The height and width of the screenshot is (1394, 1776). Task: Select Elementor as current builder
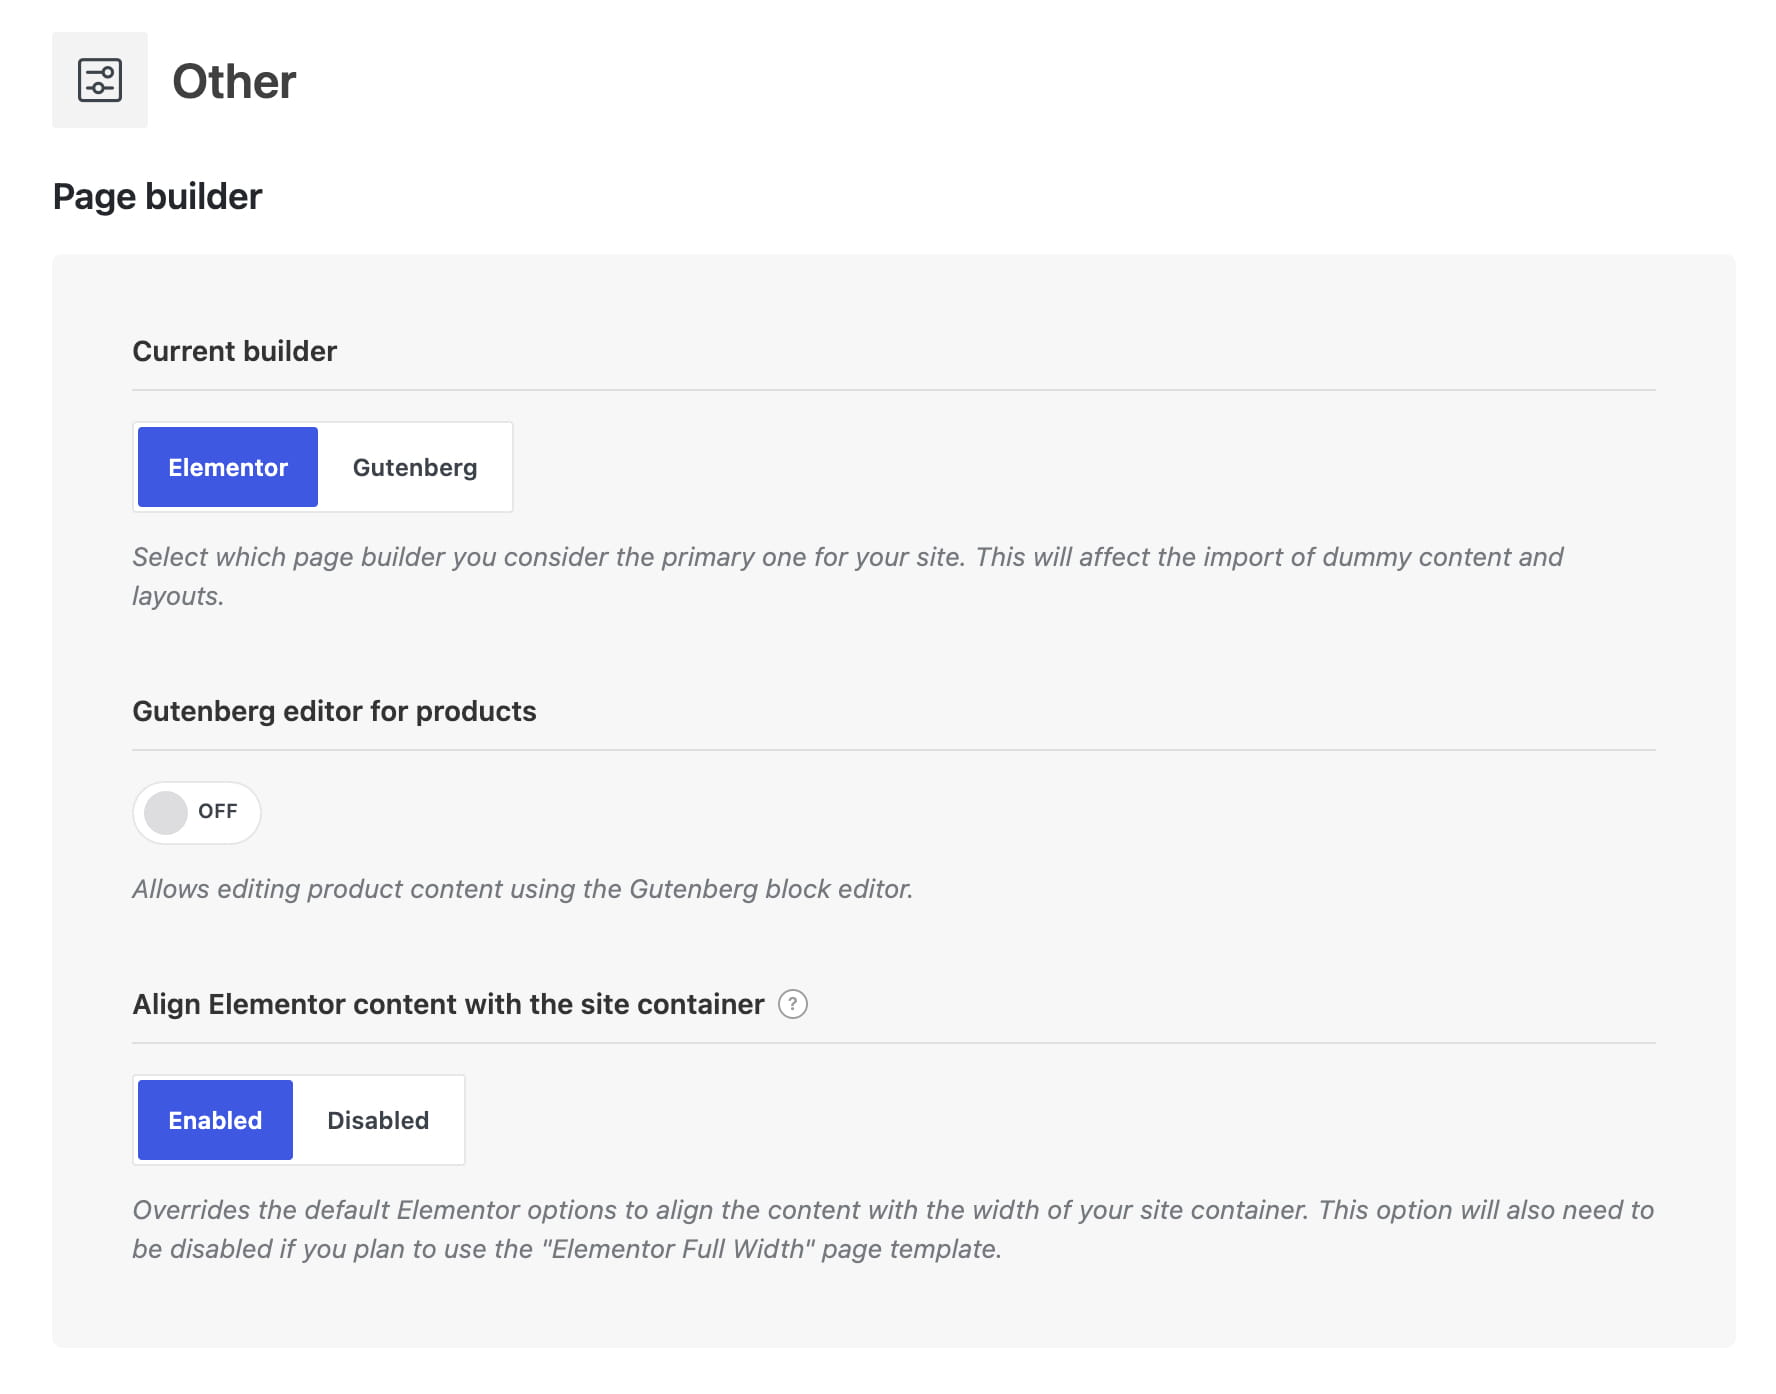(x=228, y=467)
